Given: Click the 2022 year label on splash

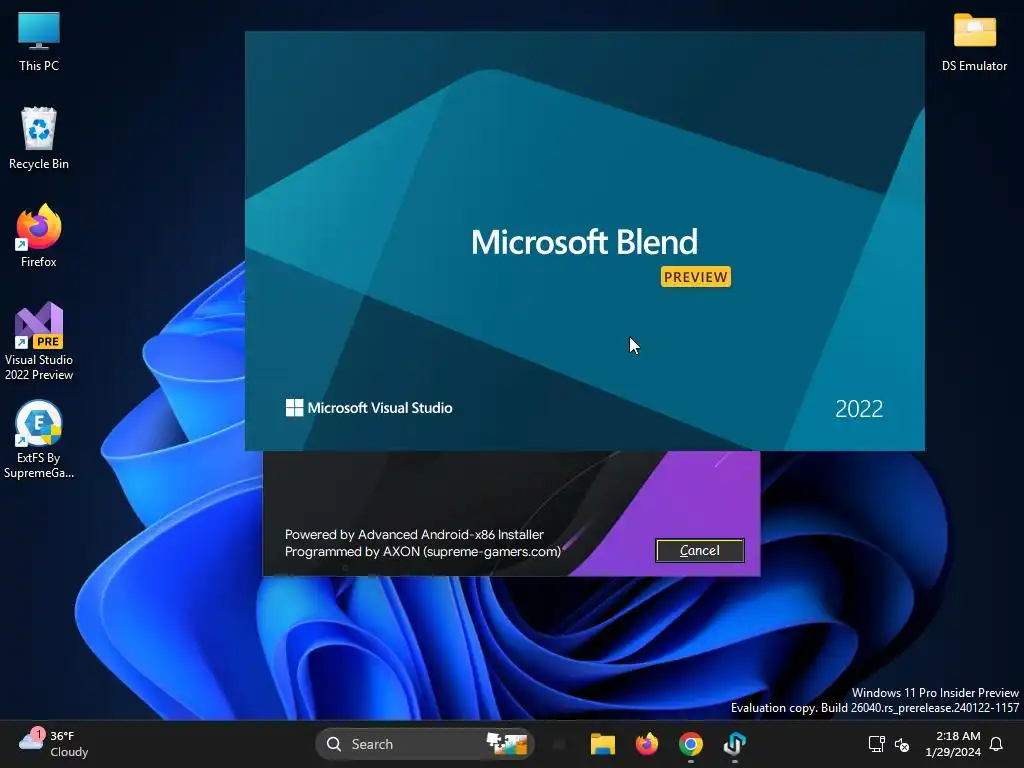Looking at the screenshot, I should tap(859, 409).
